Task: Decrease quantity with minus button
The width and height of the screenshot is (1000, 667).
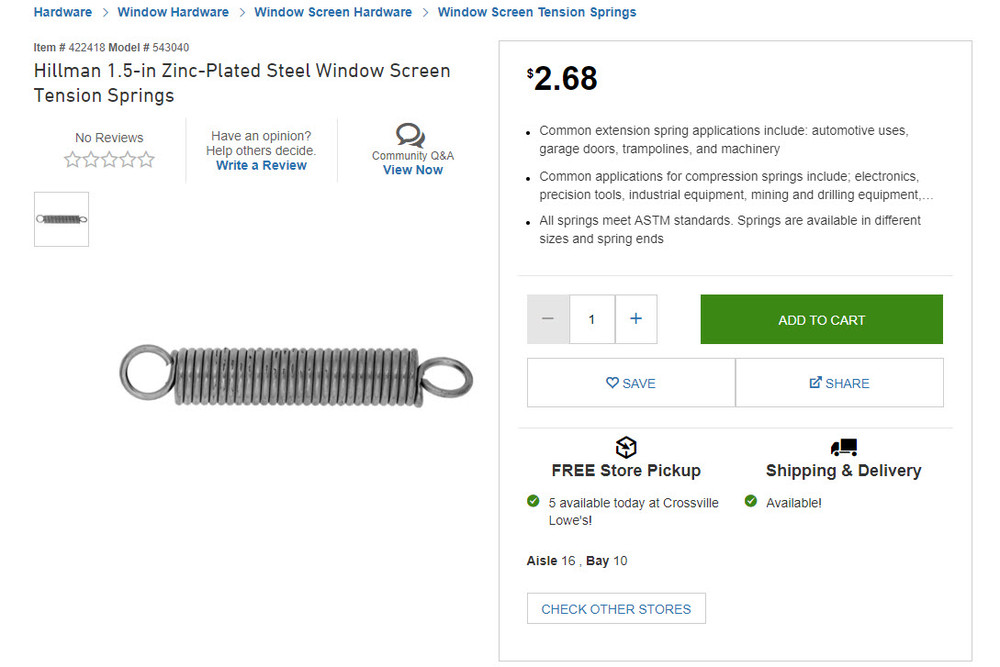Action: point(548,319)
